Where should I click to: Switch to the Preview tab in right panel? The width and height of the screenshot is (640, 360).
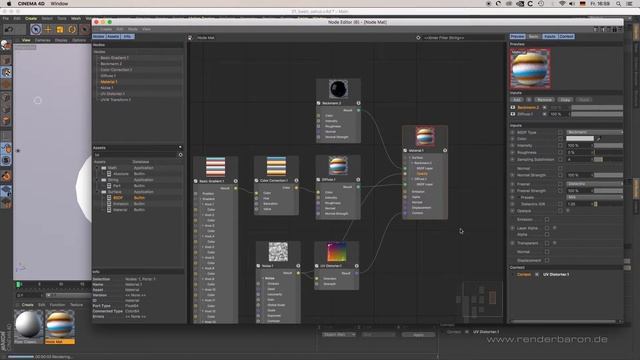point(517,37)
